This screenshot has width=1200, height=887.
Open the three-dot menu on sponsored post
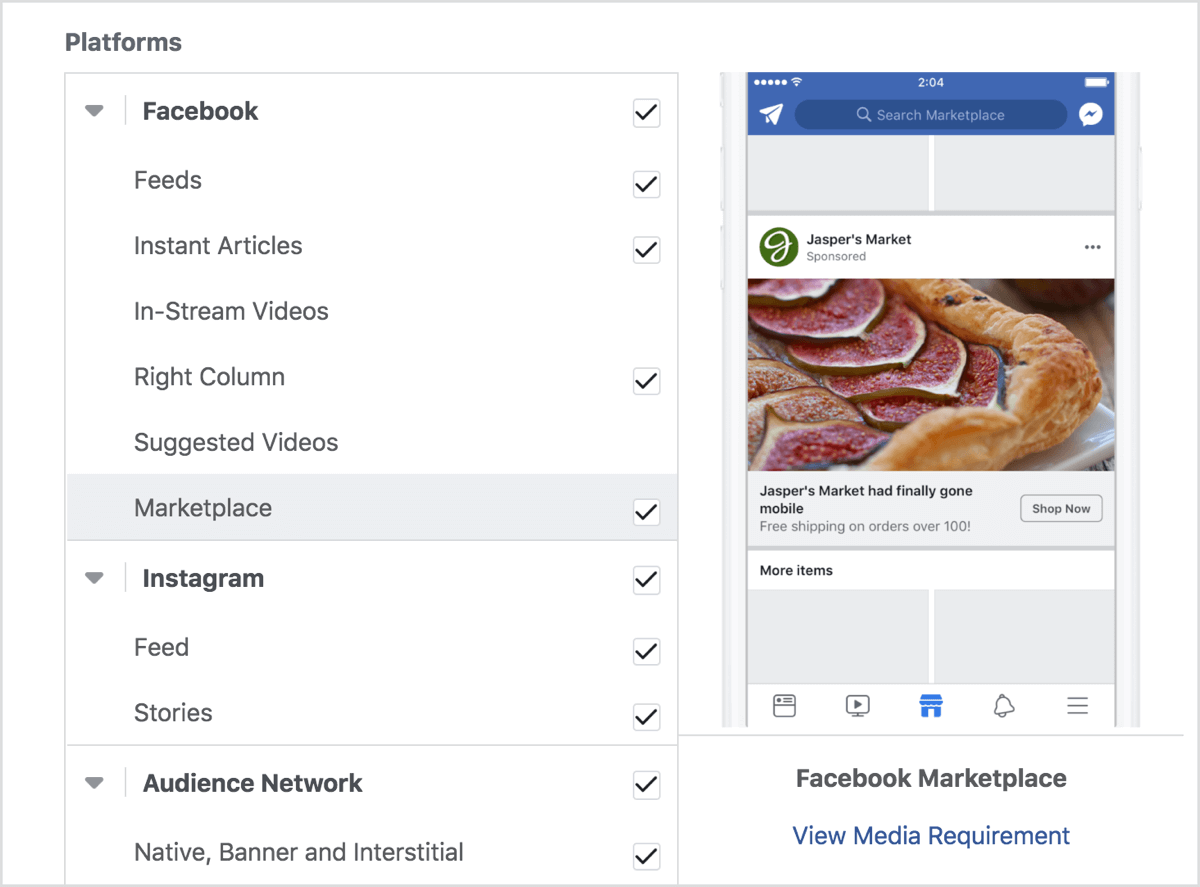[x=1092, y=247]
